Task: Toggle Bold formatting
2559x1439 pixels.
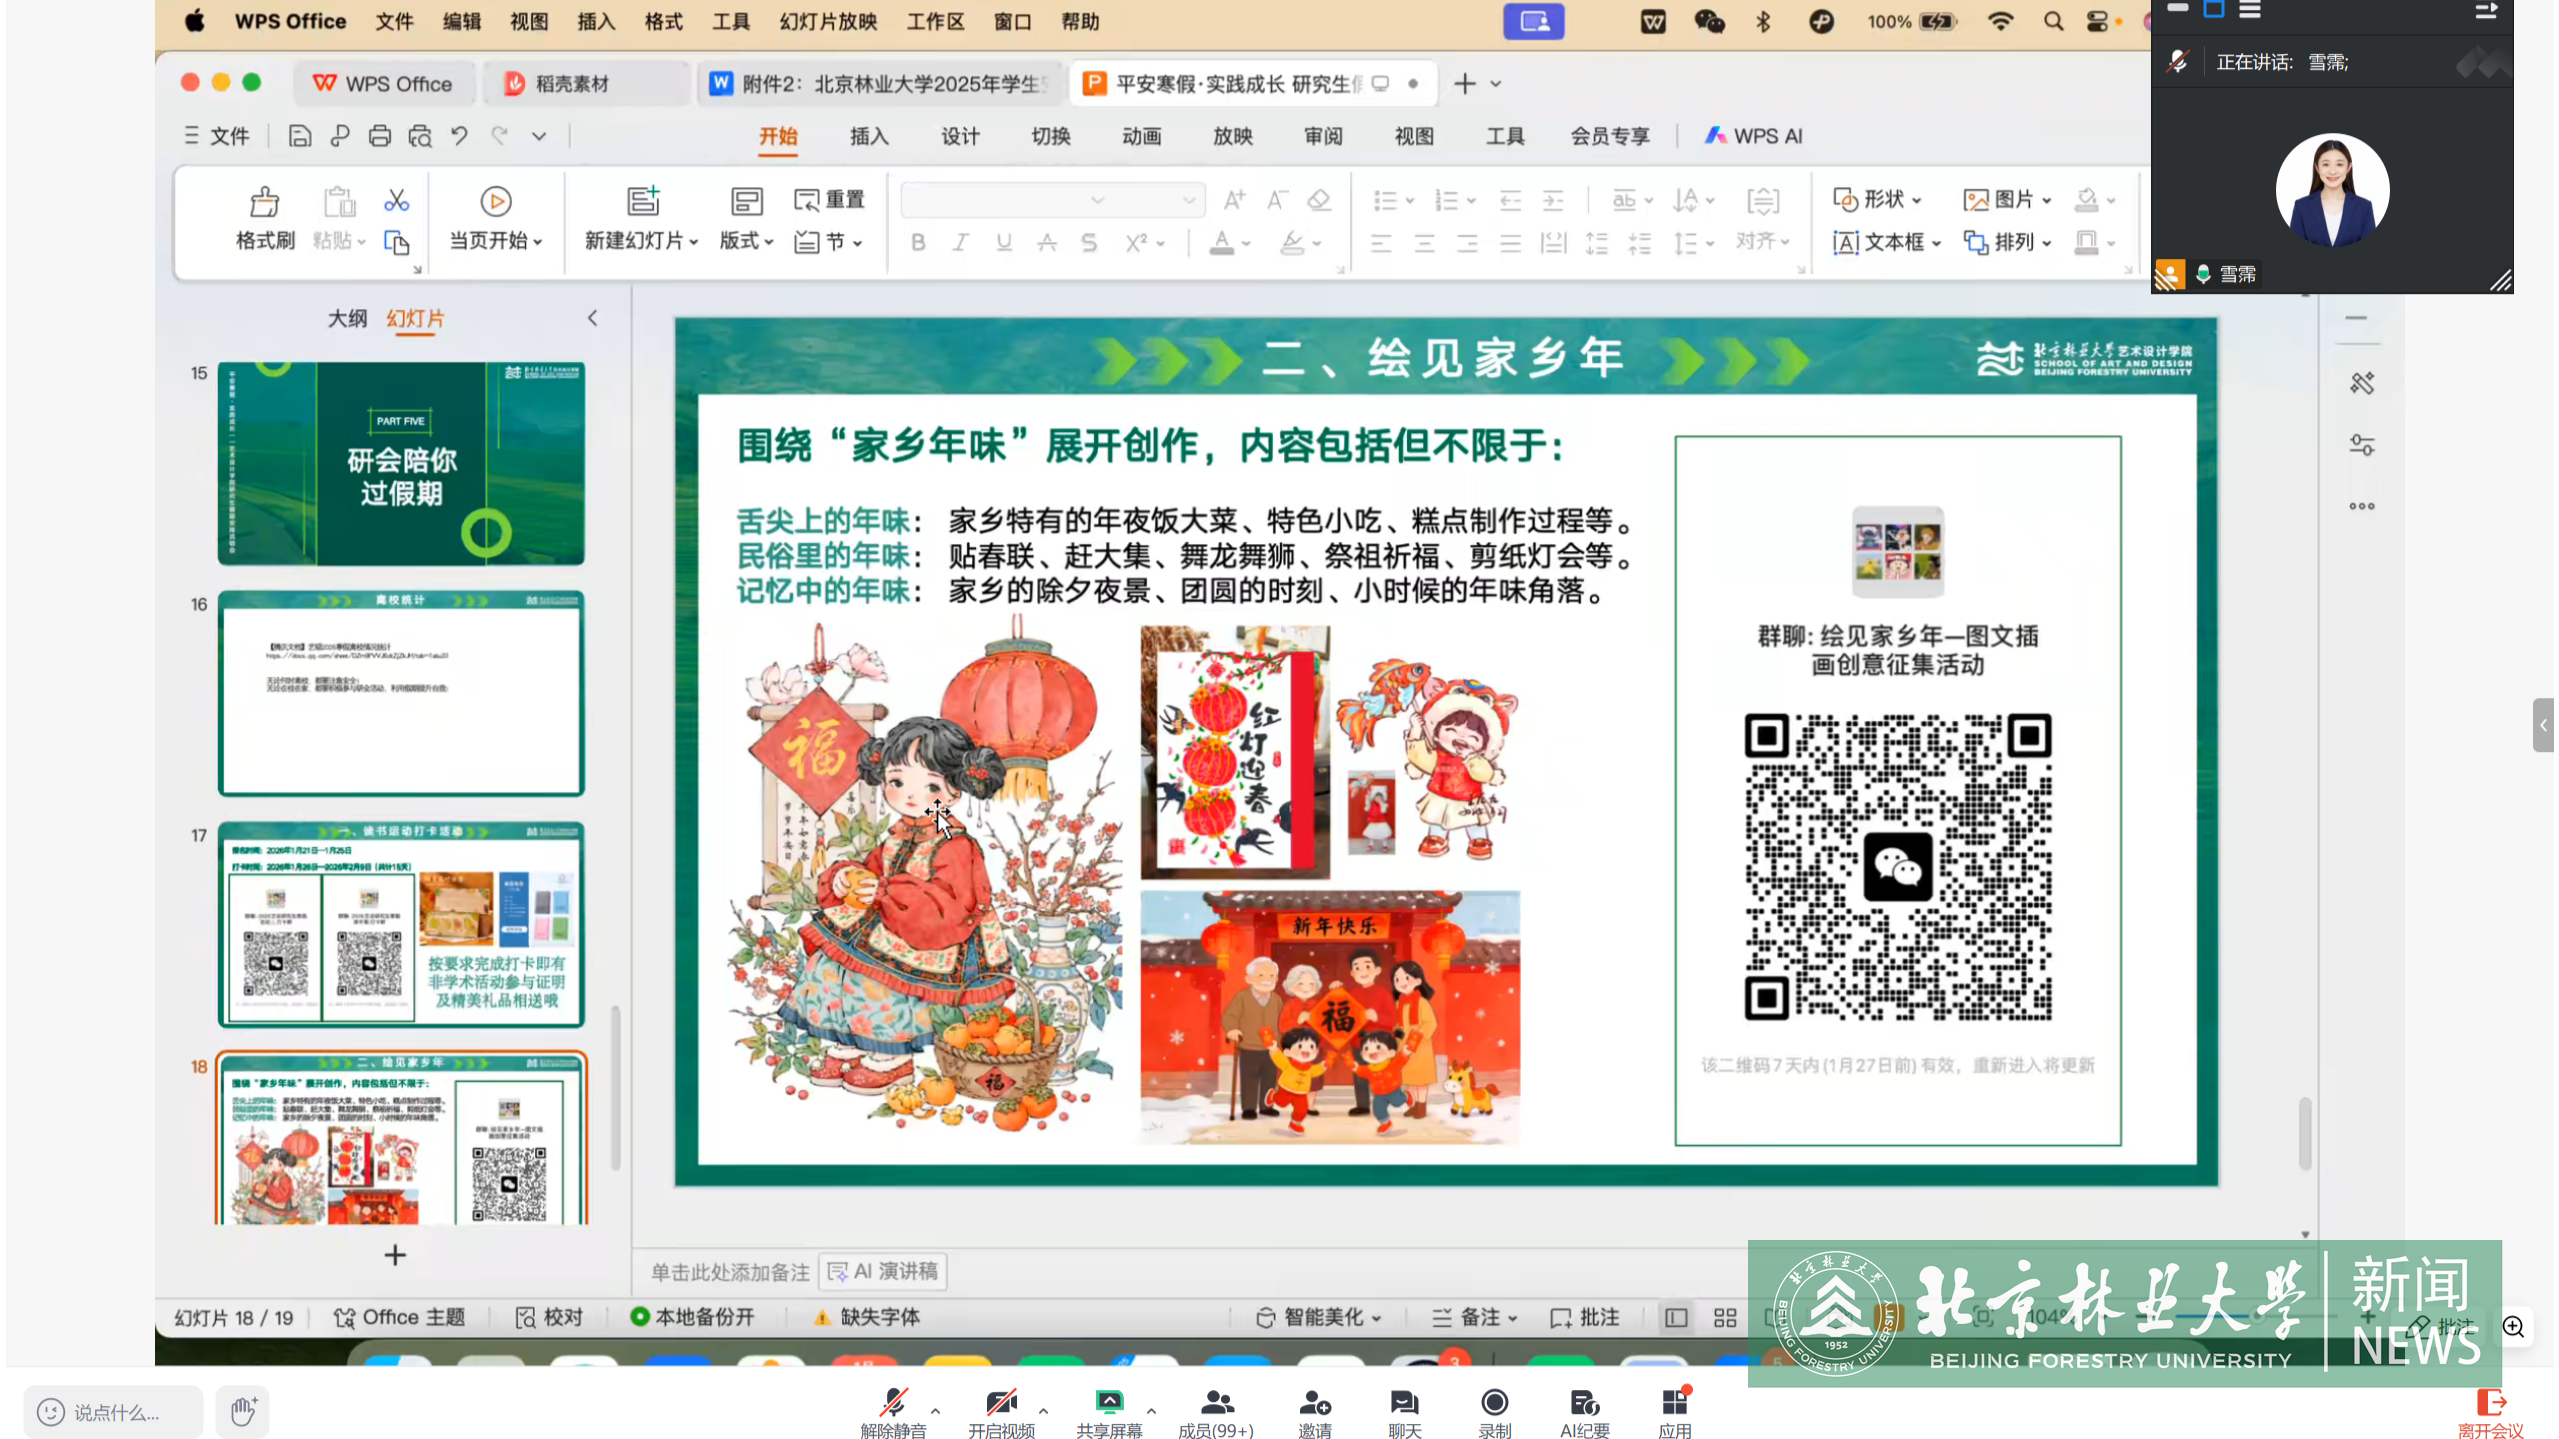Action: 918,243
